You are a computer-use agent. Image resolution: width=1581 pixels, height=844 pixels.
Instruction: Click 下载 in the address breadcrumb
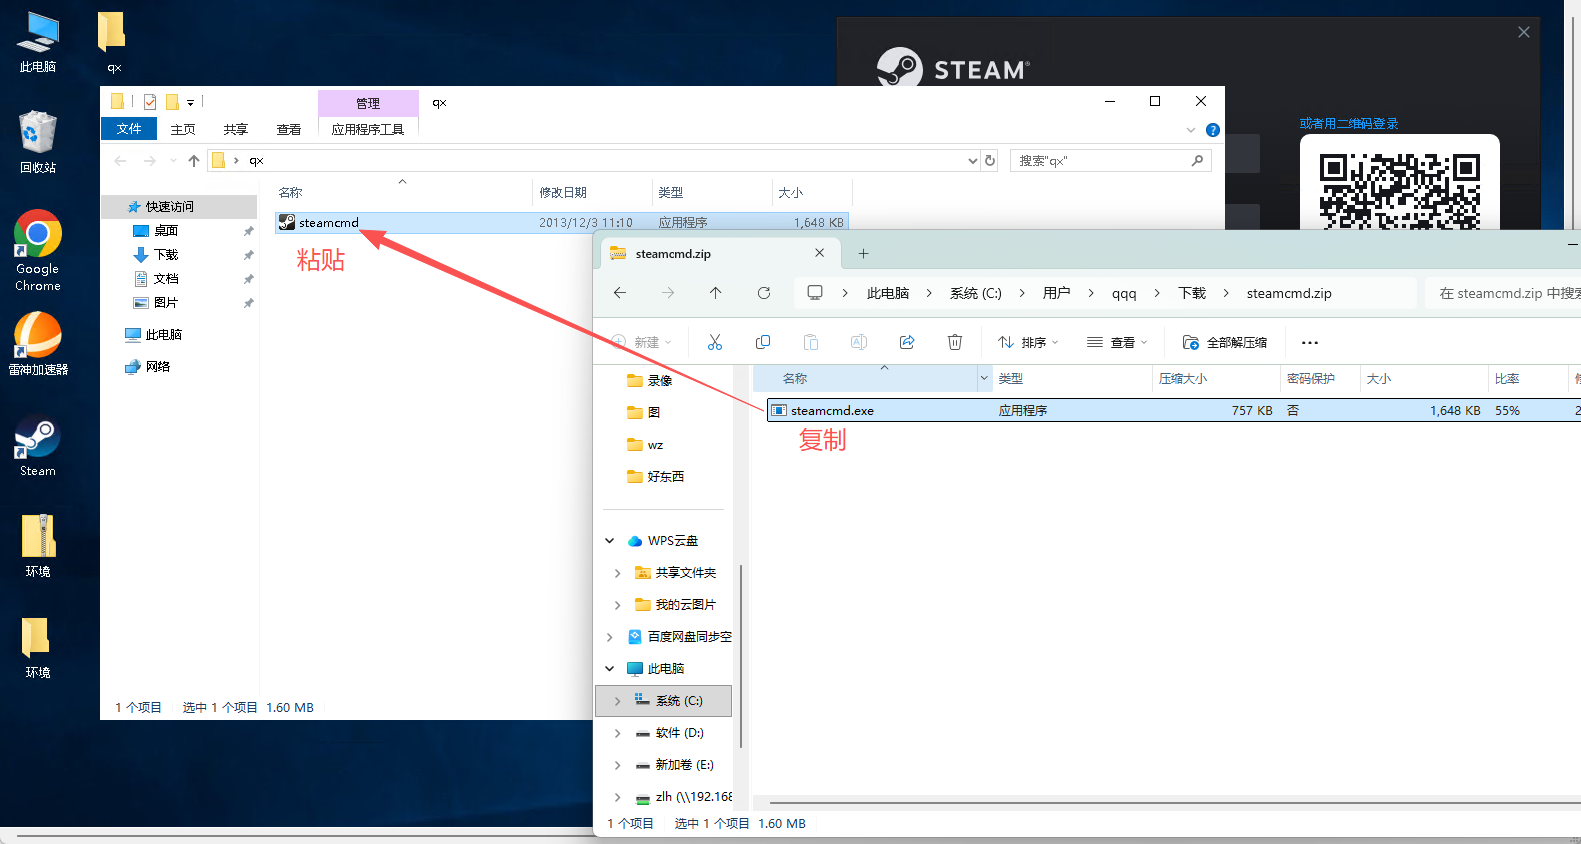pos(1192,293)
